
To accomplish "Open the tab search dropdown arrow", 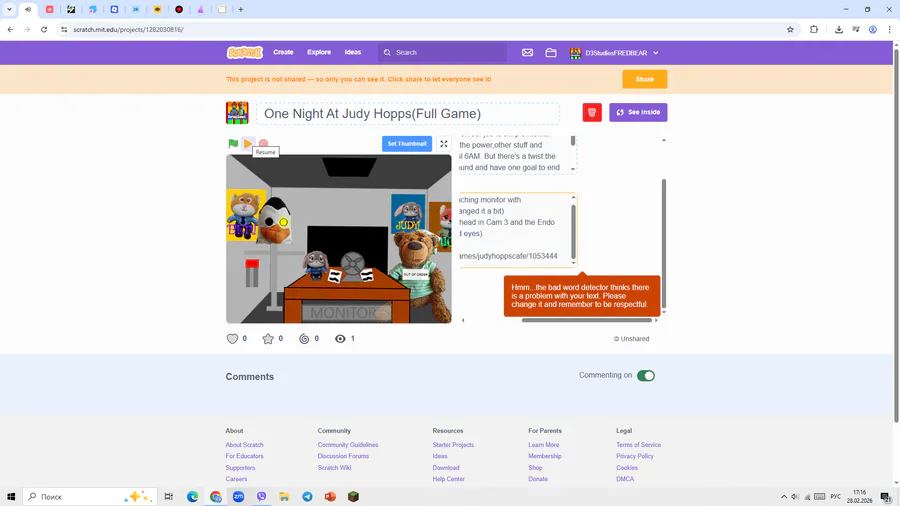I will point(9,9).
